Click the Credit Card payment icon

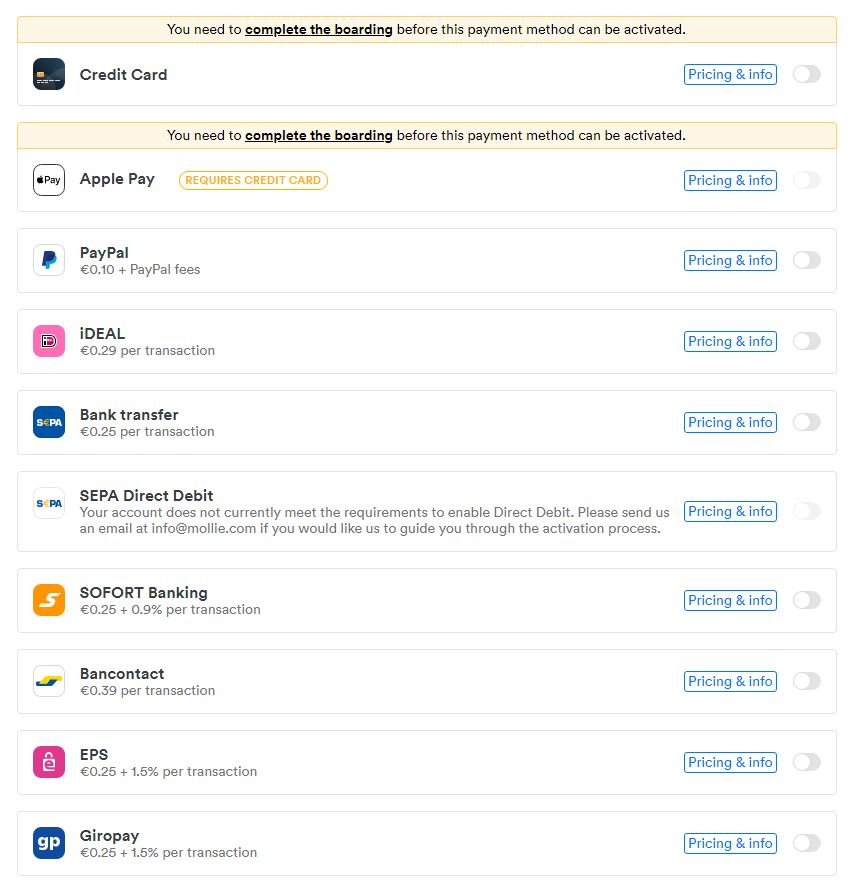(x=48, y=74)
